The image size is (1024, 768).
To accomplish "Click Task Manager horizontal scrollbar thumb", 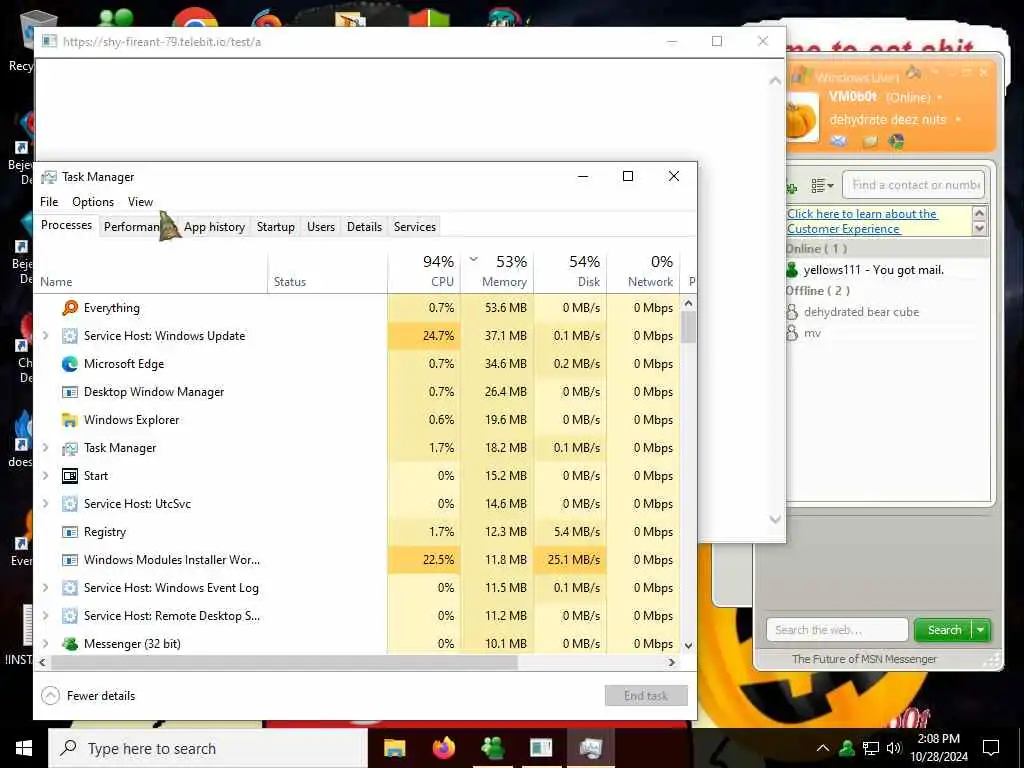I will tap(284, 662).
